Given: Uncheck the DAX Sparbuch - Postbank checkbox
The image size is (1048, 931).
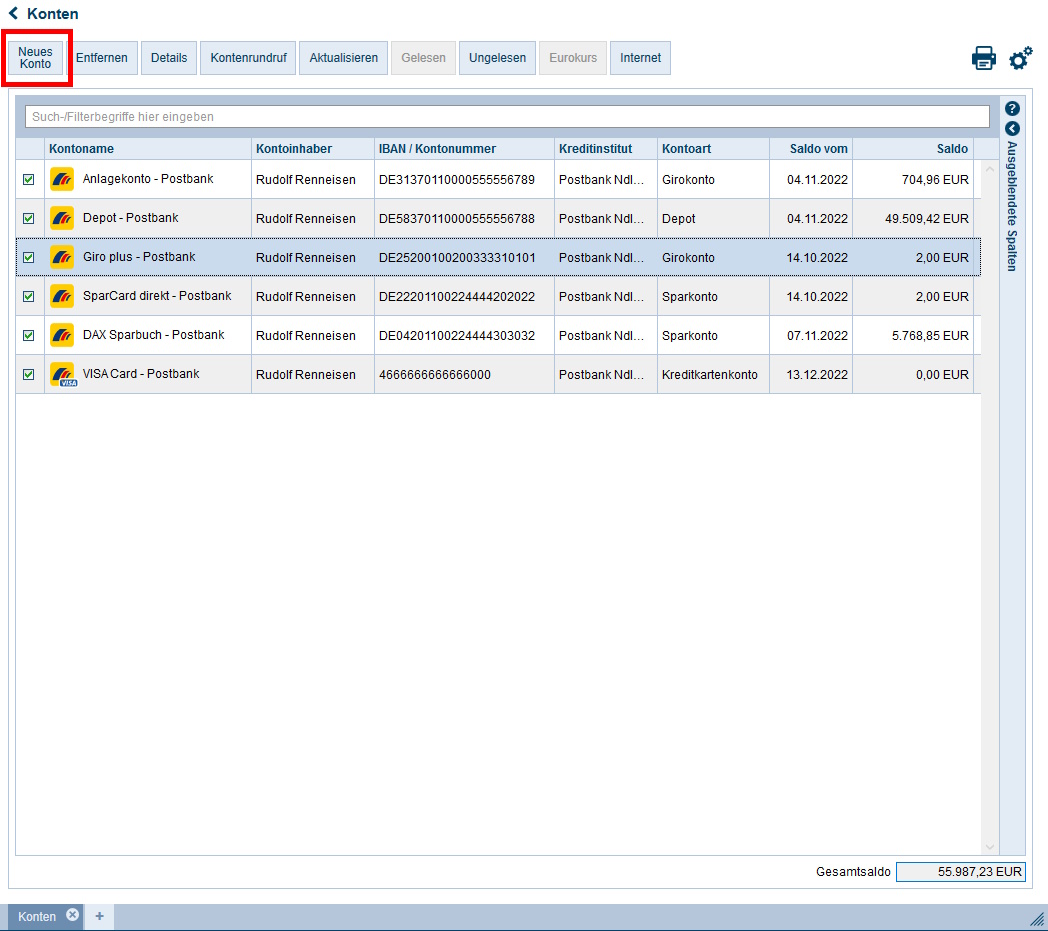Looking at the screenshot, I should click(29, 335).
